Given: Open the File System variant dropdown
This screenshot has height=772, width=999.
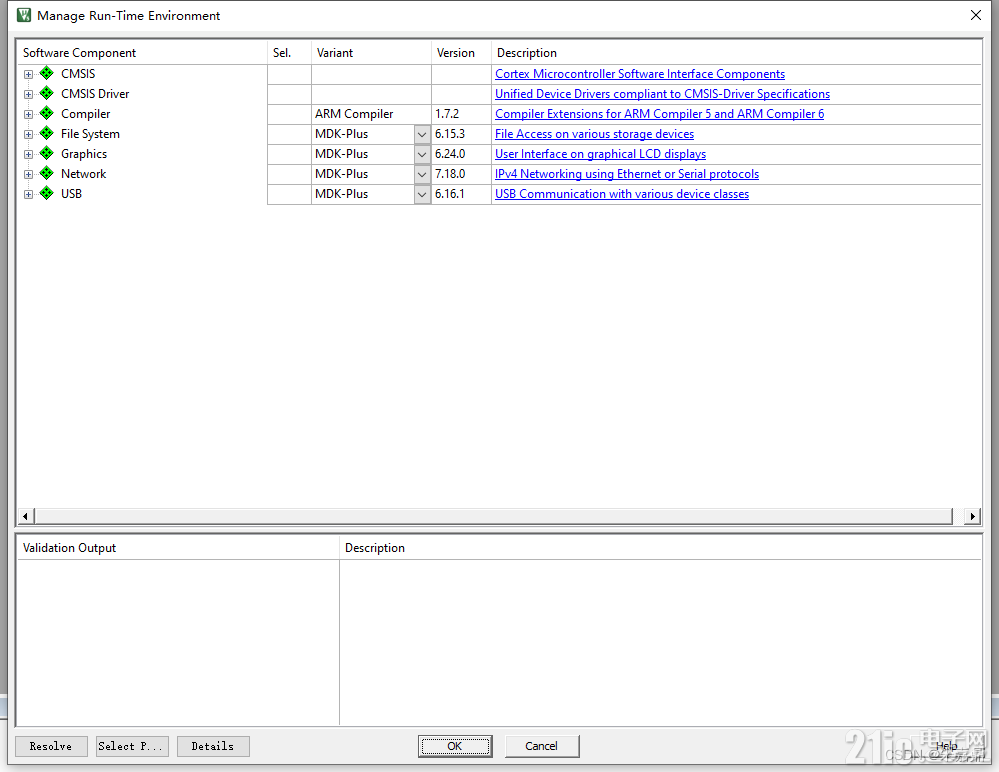Looking at the screenshot, I should point(422,134).
